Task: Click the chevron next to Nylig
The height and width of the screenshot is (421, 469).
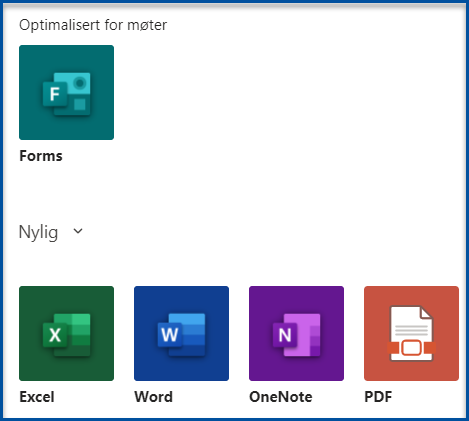Action: [78, 231]
